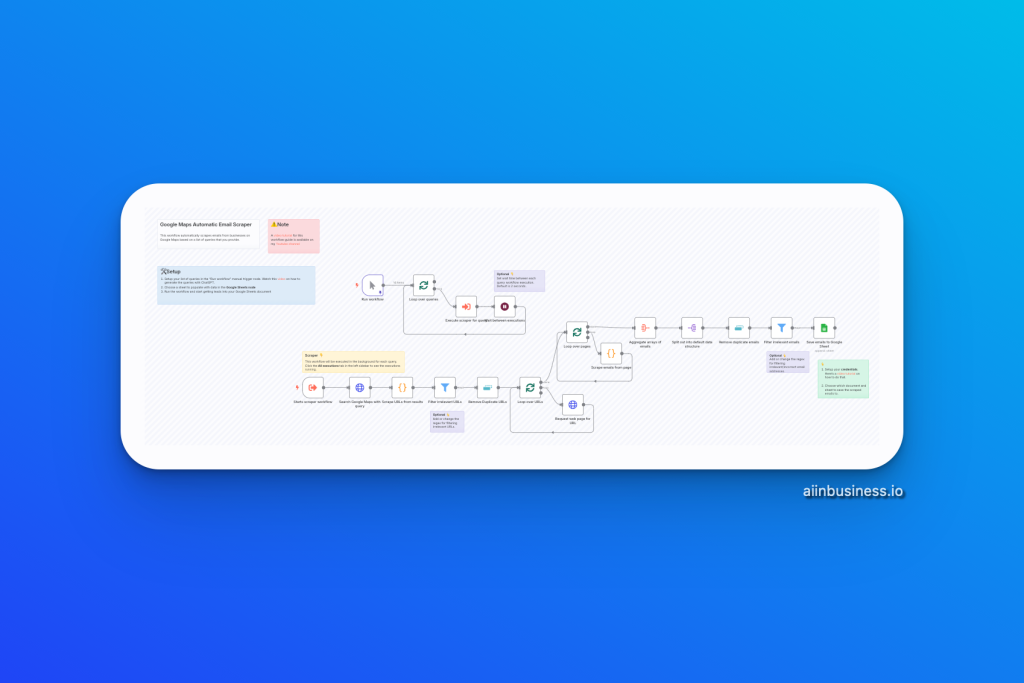Open the Scrape emails from page node
Image resolution: width=1024 pixels, height=683 pixels.
point(611,353)
